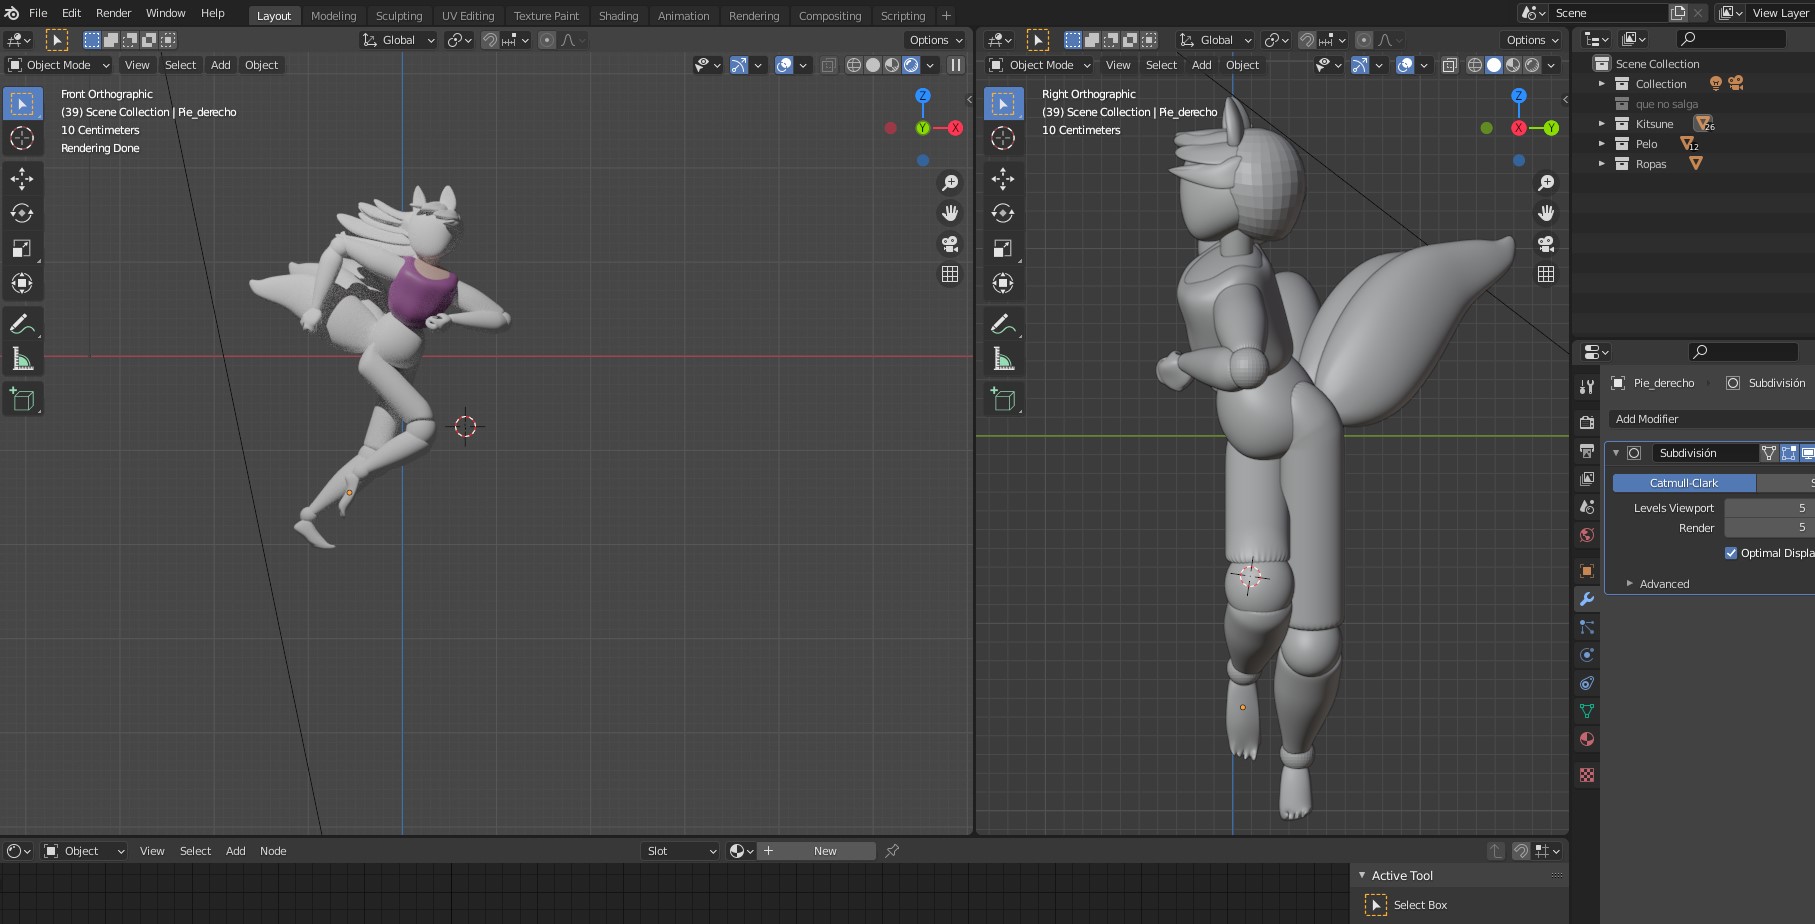Open the World properties tab
The width and height of the screenshot is (1815, 924).
pyautogui.click(x=1587, y=535)
